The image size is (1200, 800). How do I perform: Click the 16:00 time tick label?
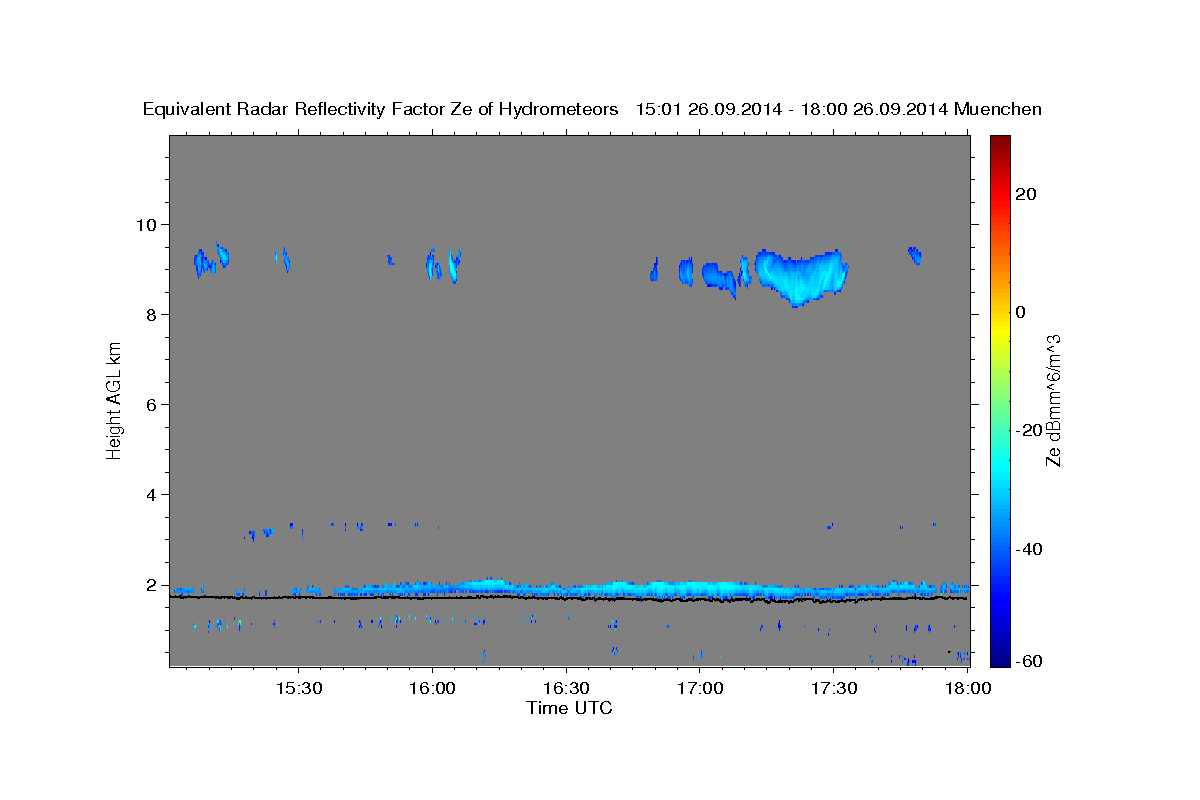pyautogui.click(x=432, y=689)
